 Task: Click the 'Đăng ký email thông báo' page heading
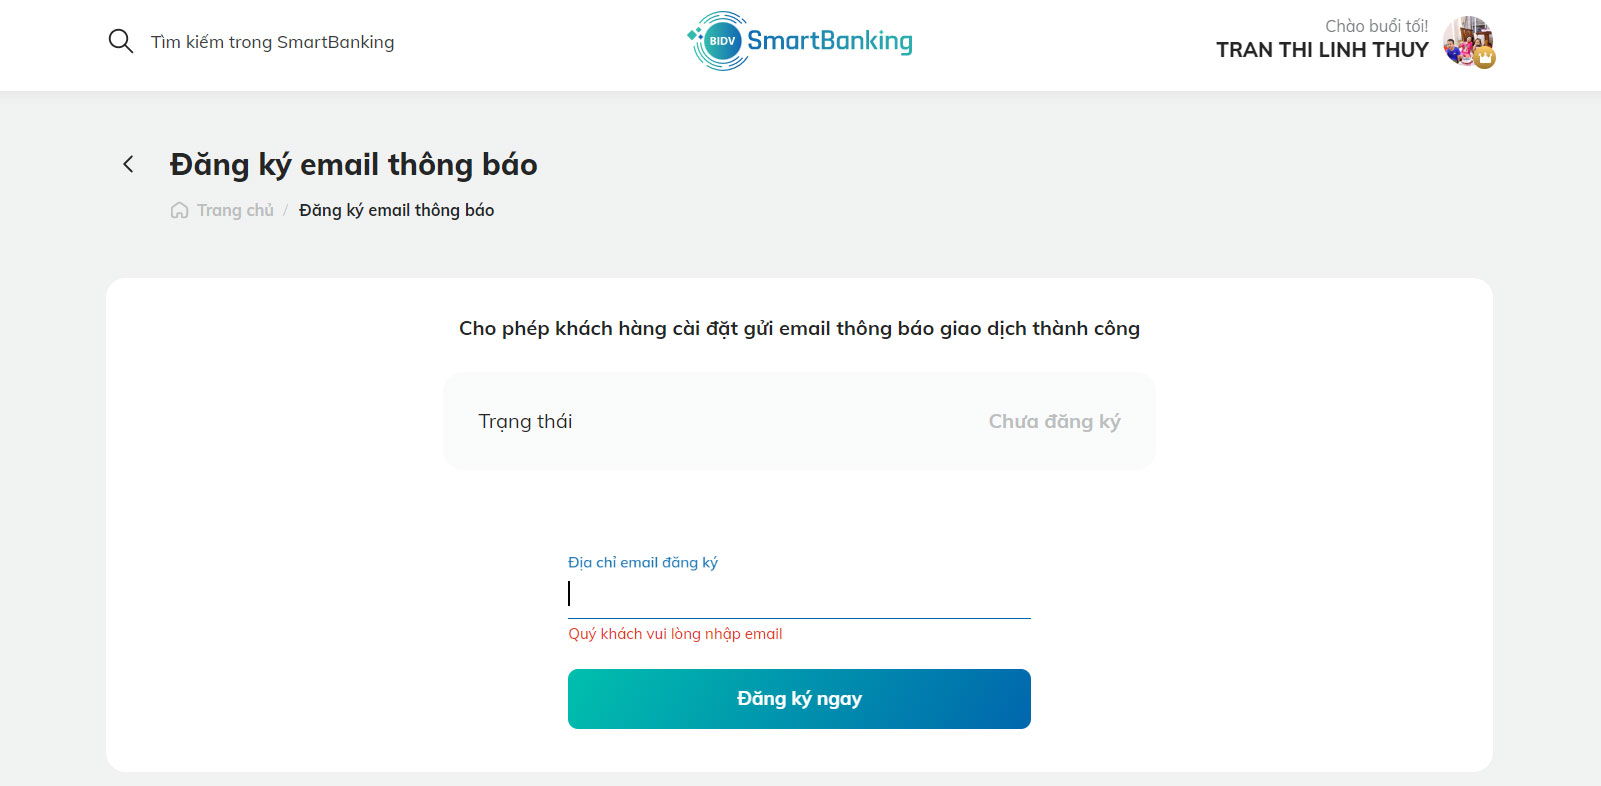tap(354, 164)
